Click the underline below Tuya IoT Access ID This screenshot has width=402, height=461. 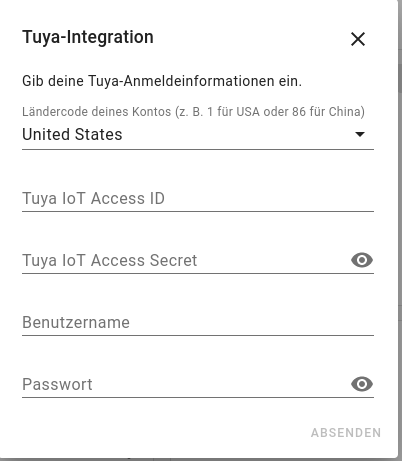pos(198,211)
